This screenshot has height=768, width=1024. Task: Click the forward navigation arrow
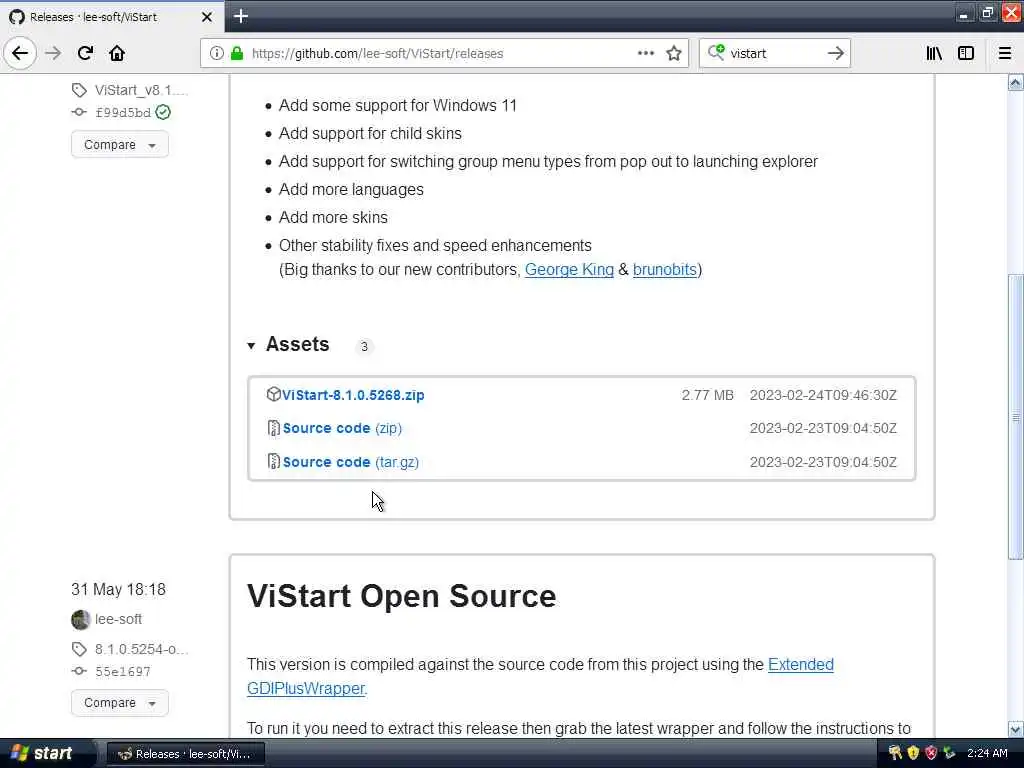tap(53, 53)
